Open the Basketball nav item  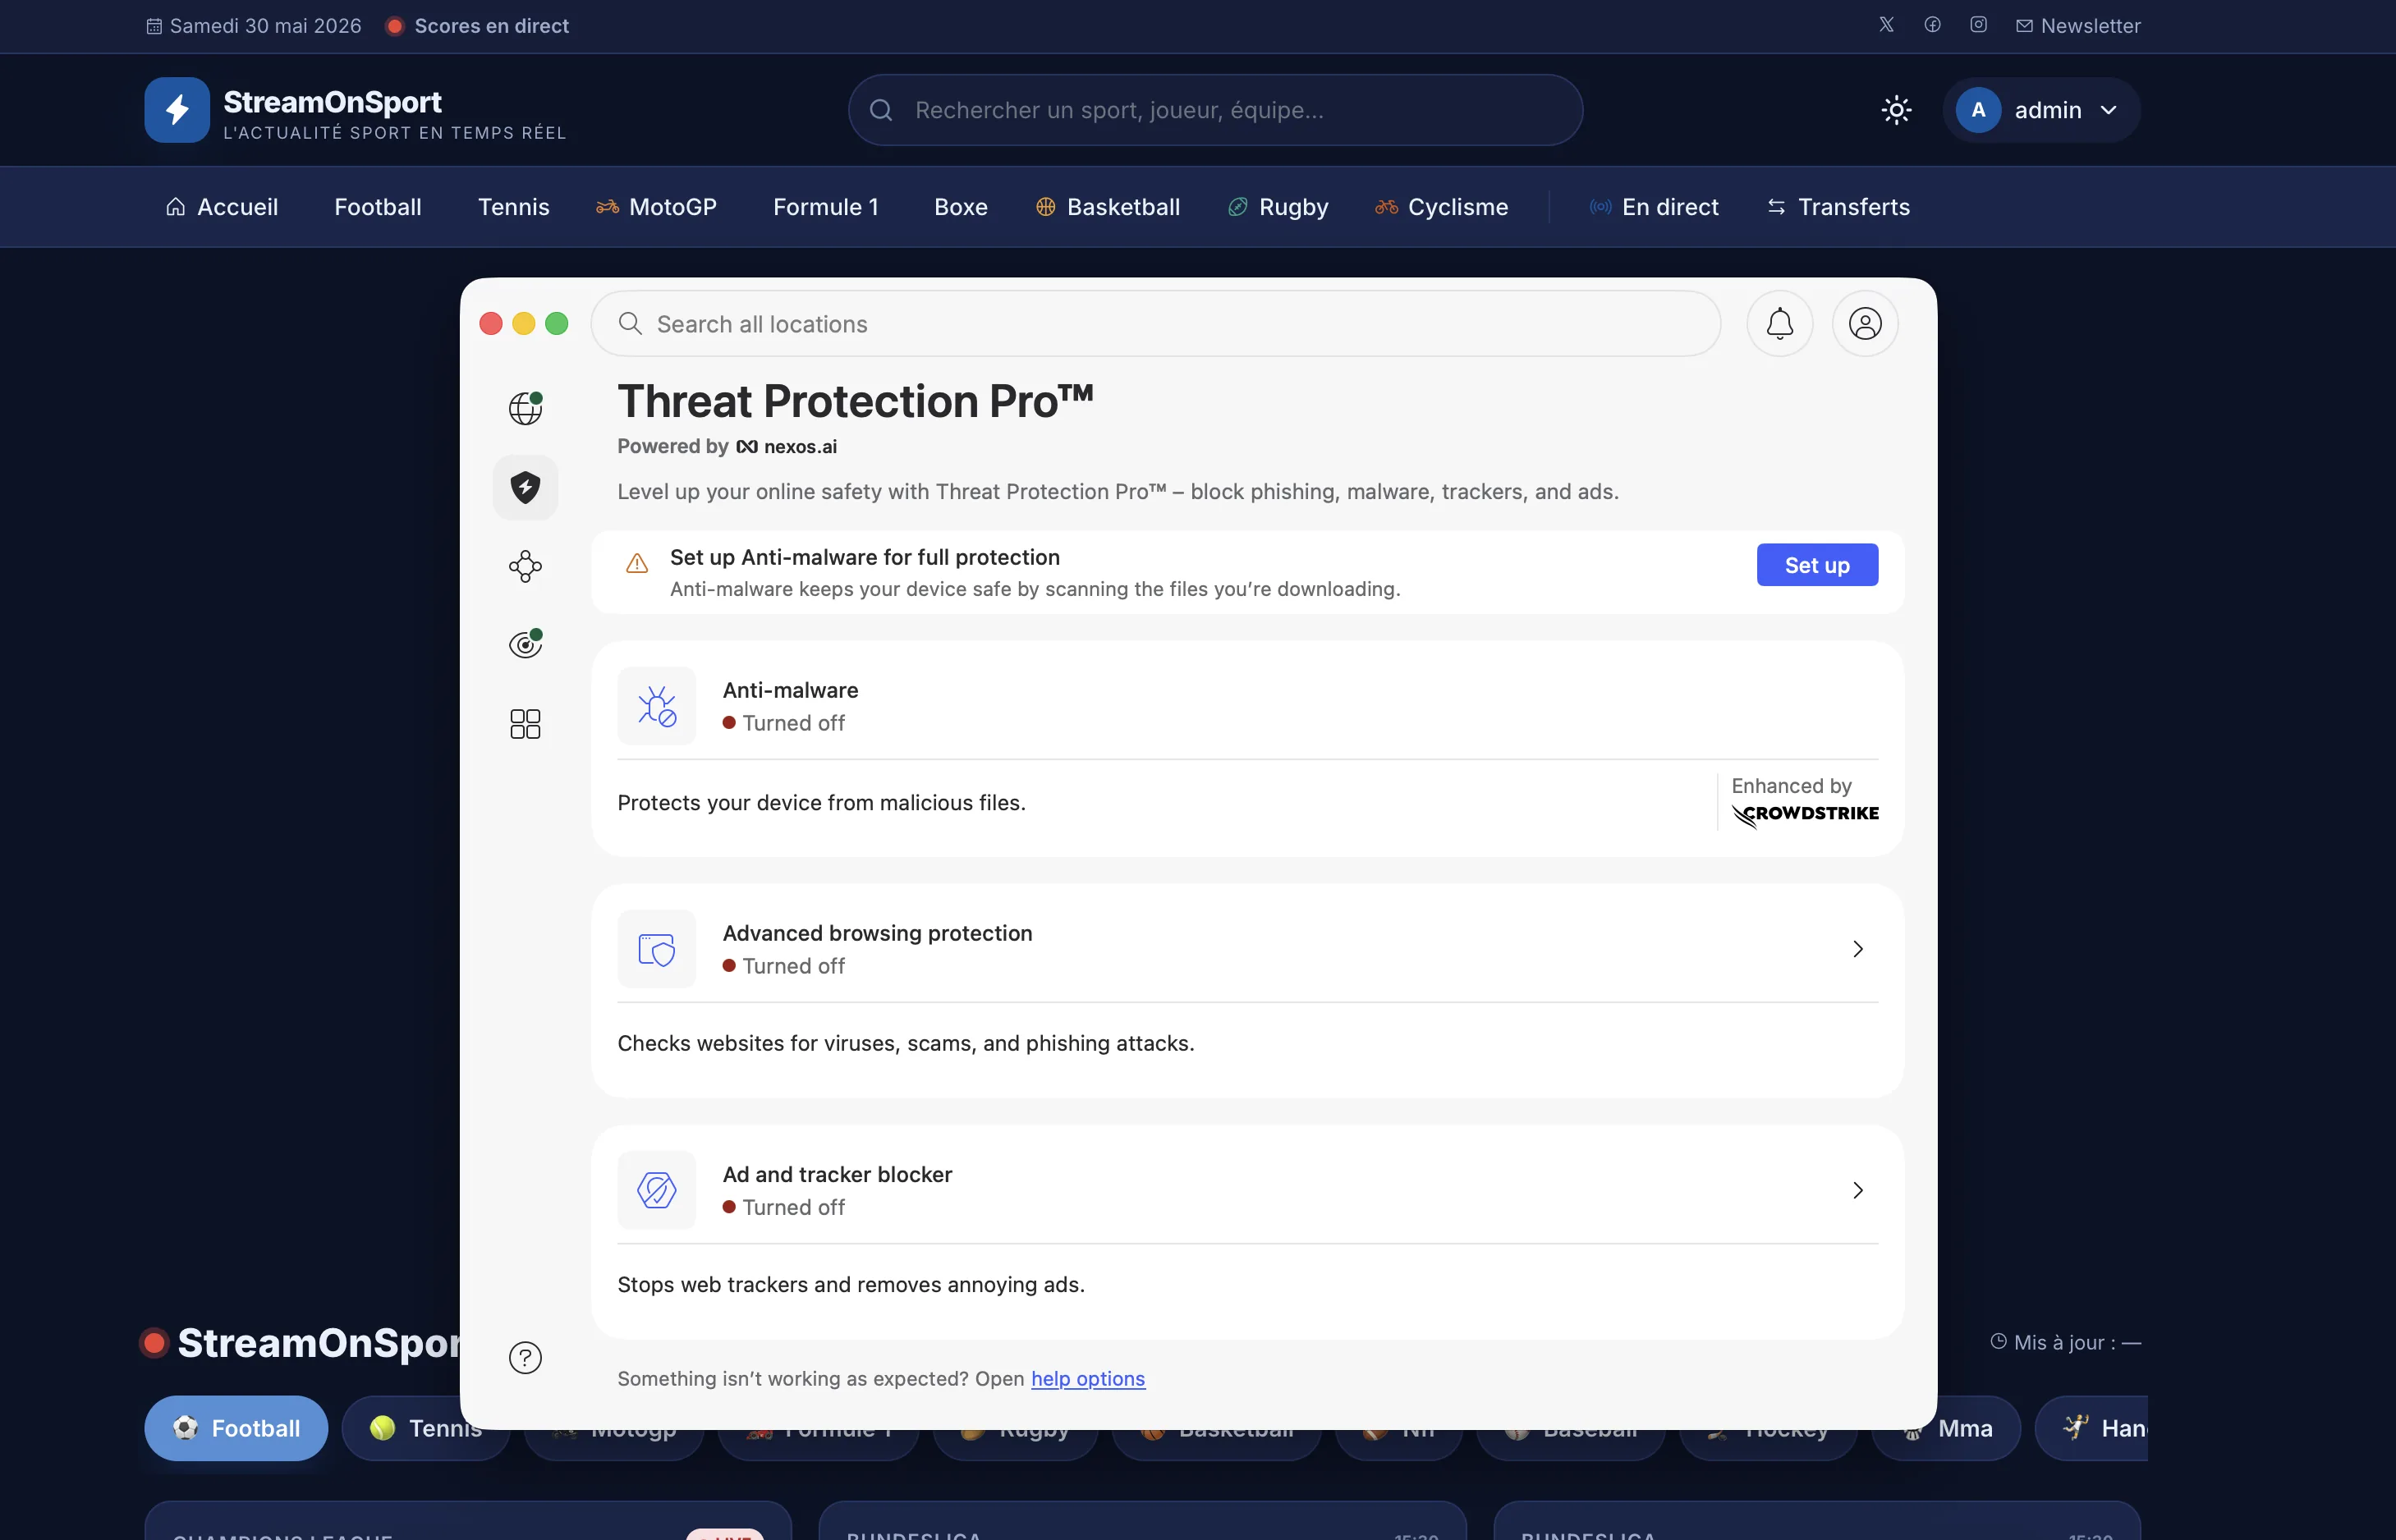(1108, 207)
